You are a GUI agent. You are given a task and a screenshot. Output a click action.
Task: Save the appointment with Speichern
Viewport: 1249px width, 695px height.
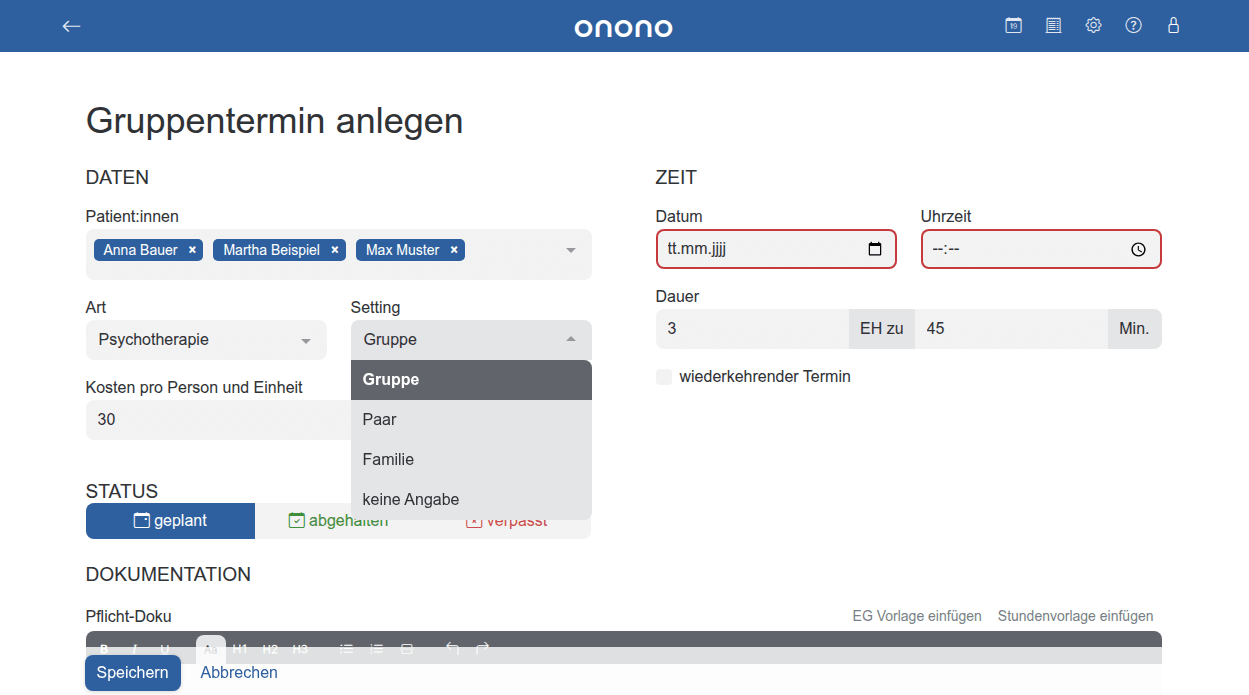pyautogui.click(x=132, y=672)
